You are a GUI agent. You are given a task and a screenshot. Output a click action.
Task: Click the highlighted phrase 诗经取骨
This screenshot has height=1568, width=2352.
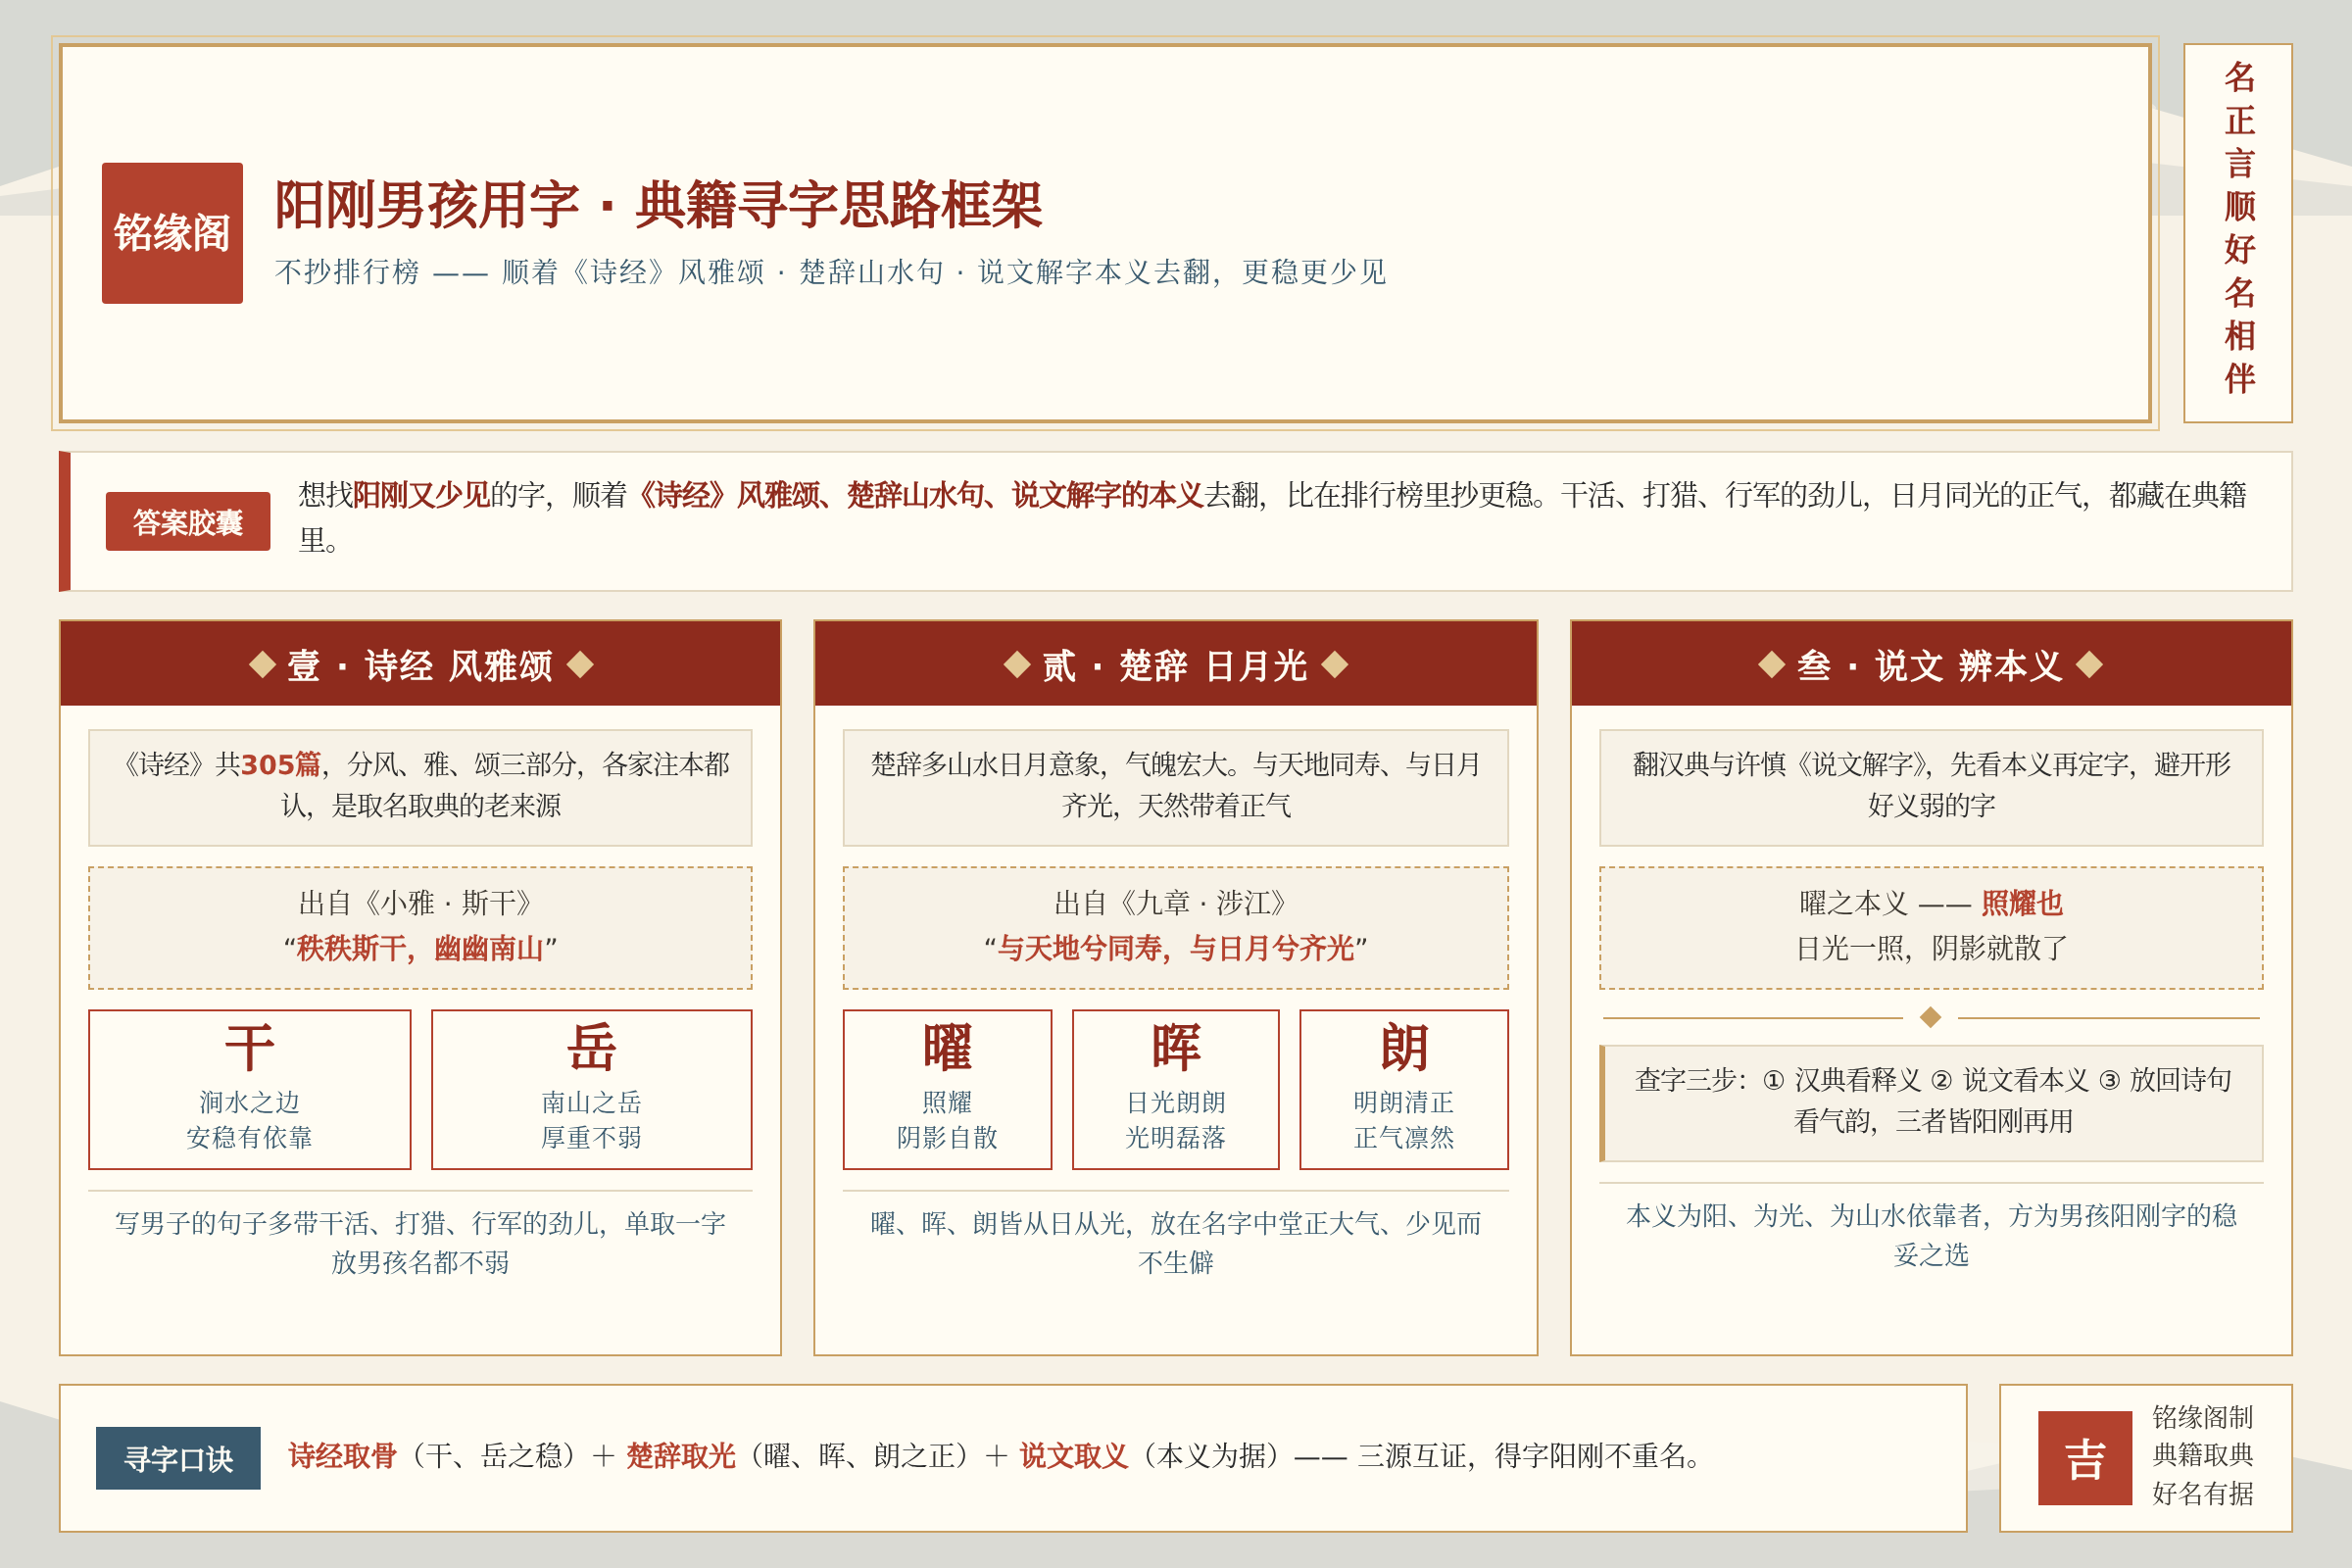tap(342, 1456)
